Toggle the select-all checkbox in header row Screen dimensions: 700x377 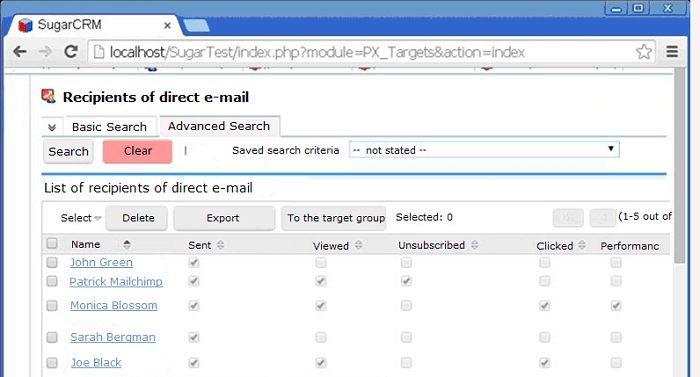[x=52, y=243]
